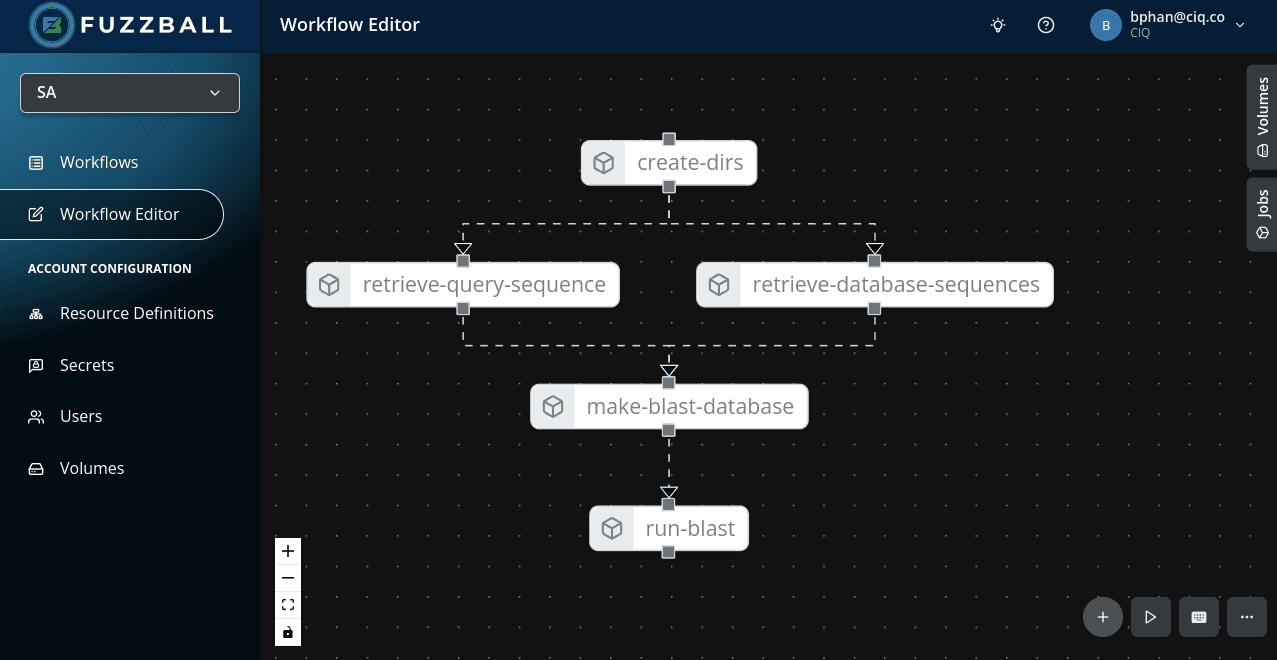
Task: Run the workflow with play button
Action: (1151, 617)
